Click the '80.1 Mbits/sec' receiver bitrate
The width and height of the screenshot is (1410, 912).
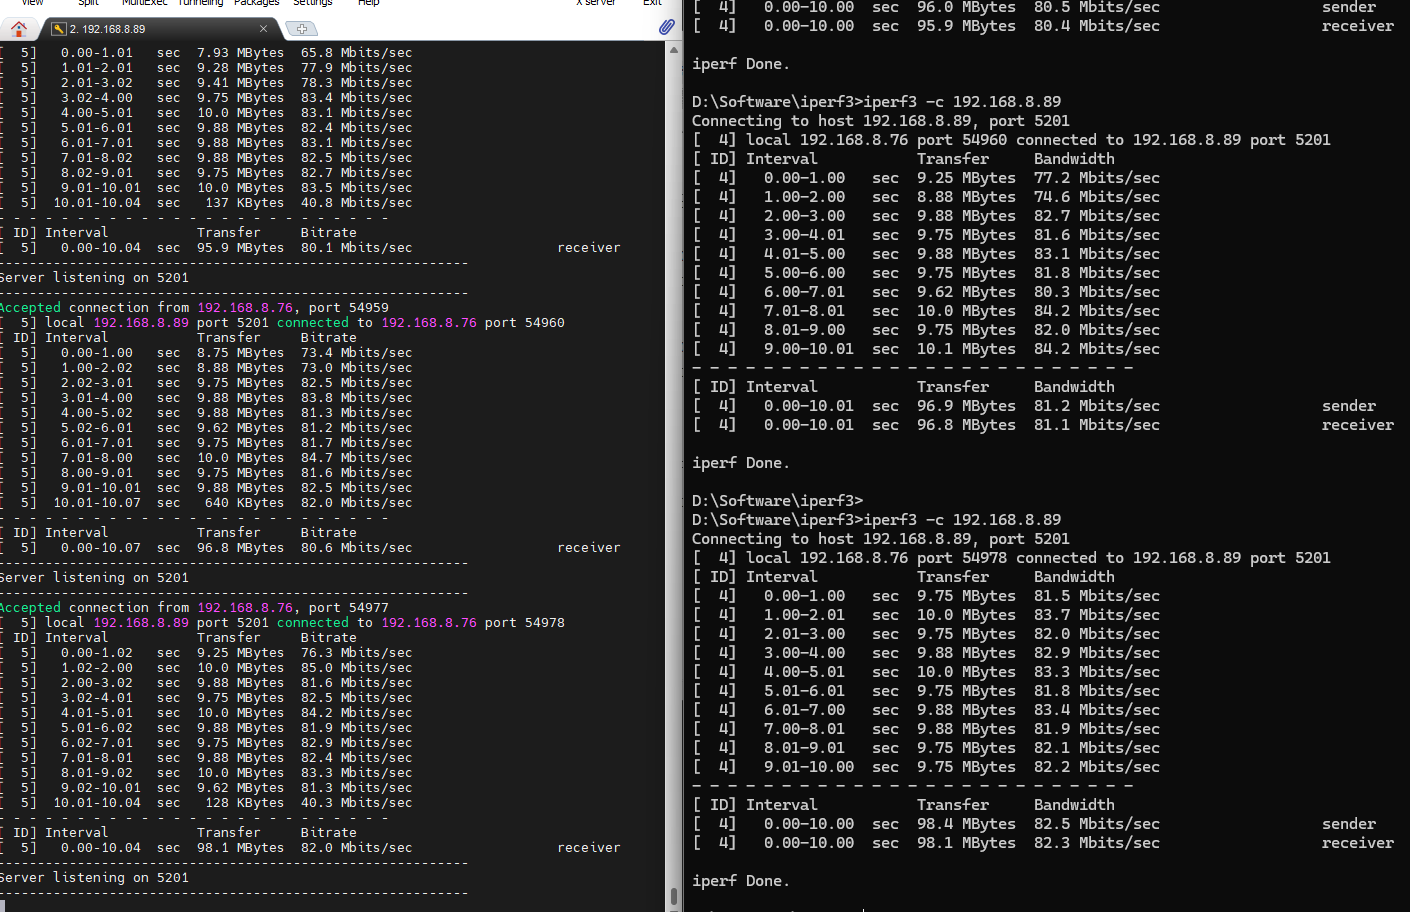point(356,247)
